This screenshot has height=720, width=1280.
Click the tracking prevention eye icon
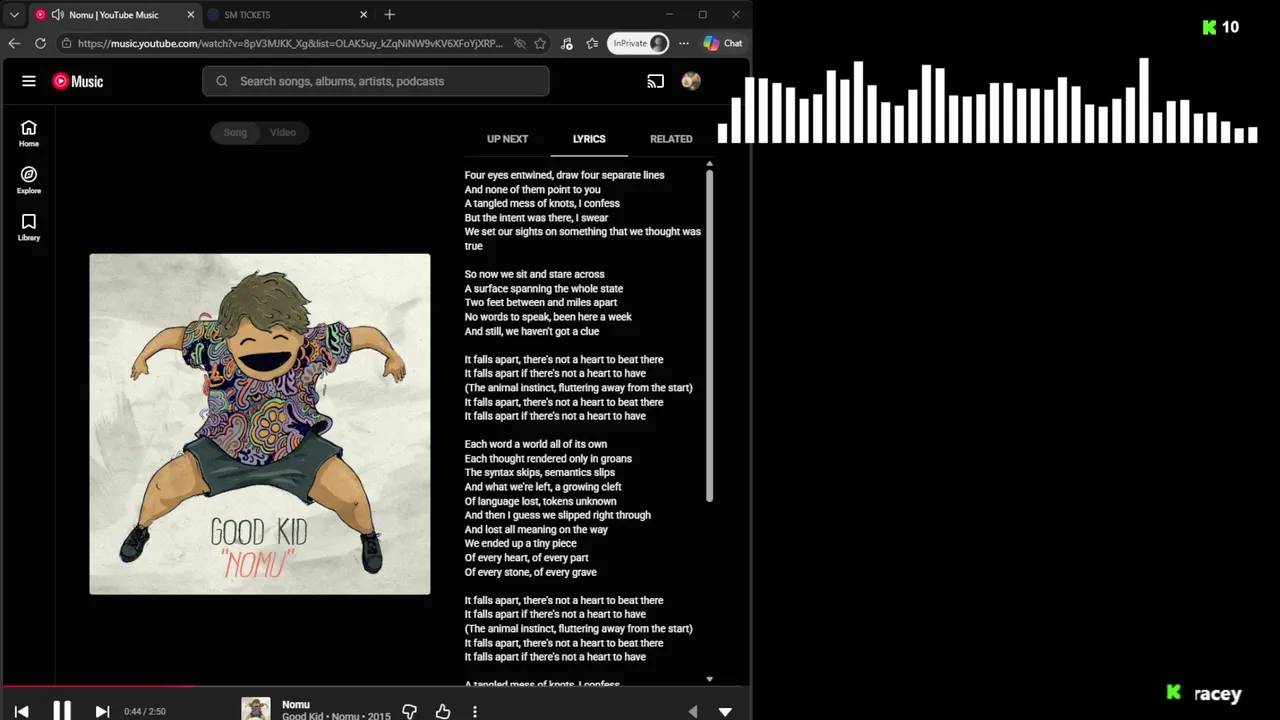click(519, 43)
